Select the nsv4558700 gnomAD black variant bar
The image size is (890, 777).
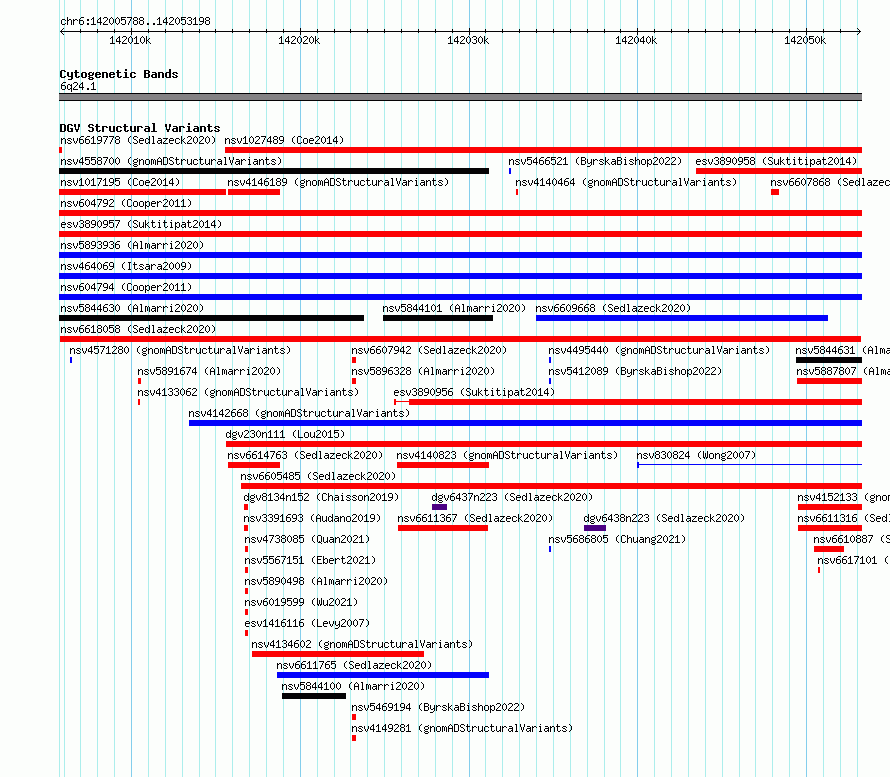(274, 171)
